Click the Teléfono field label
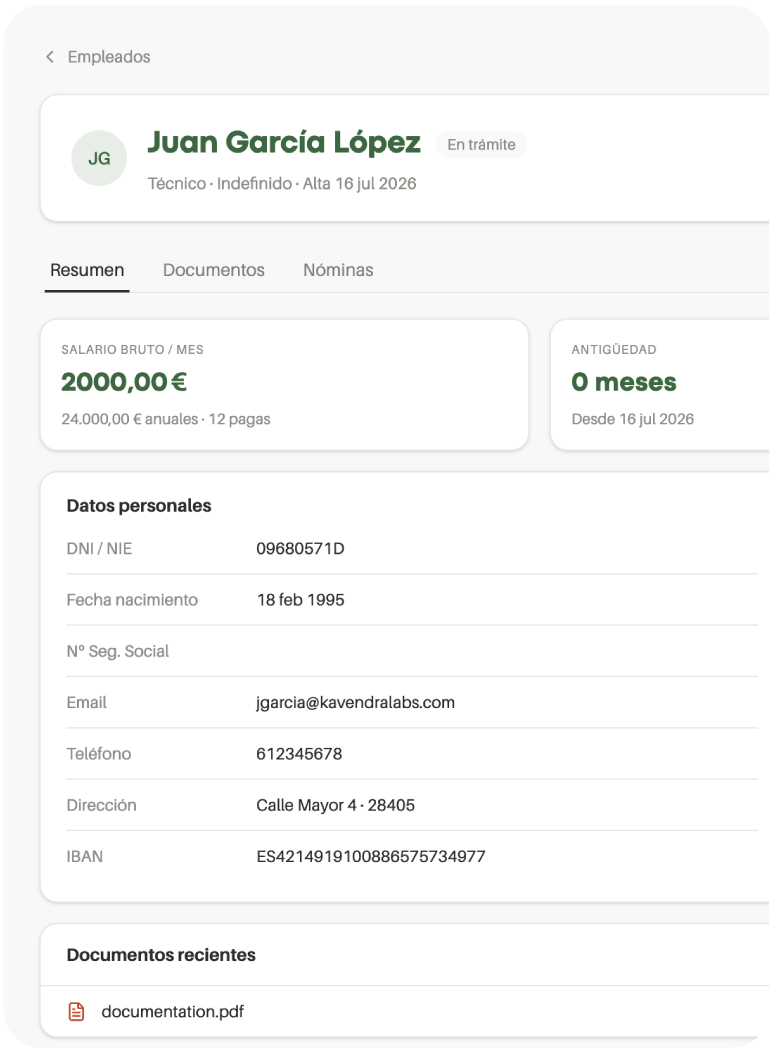 point(99,753)
